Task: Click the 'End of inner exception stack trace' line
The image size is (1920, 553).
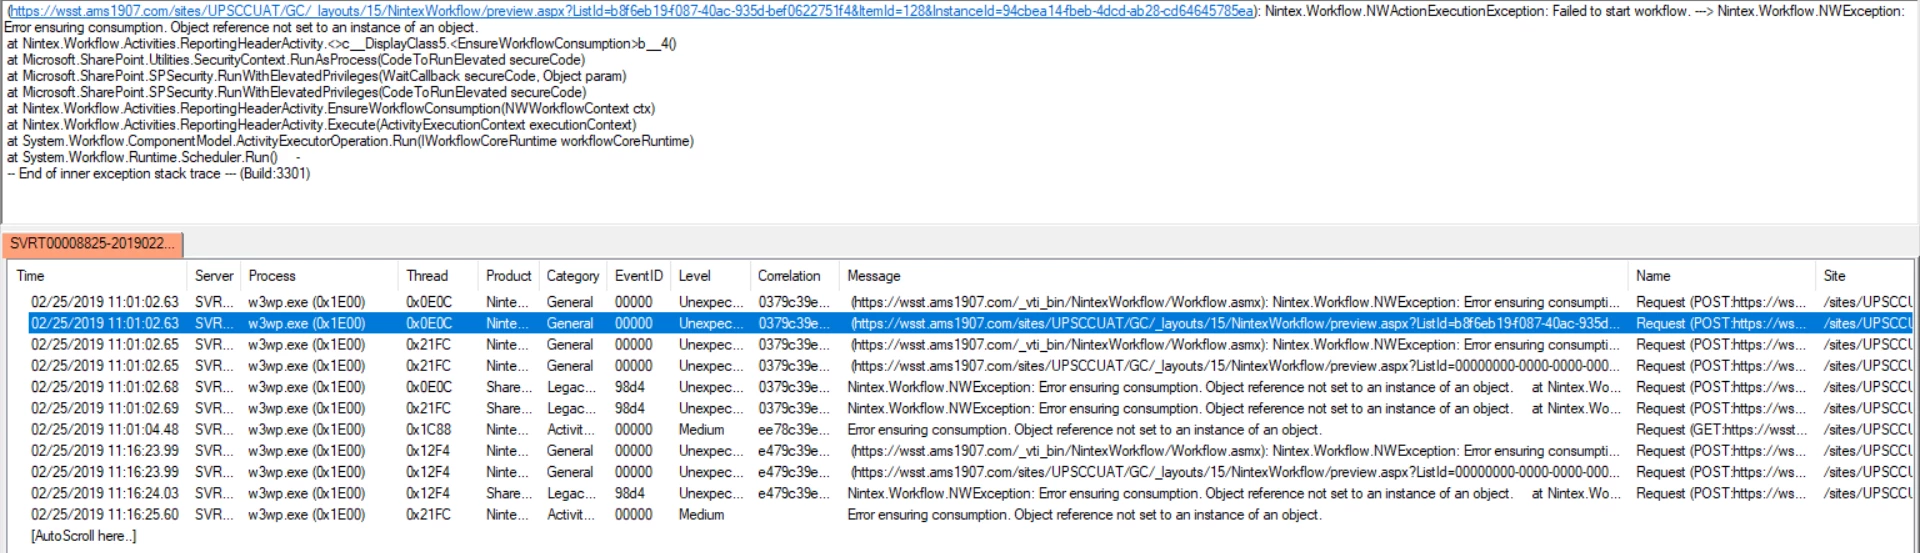Action: (158, 174)
